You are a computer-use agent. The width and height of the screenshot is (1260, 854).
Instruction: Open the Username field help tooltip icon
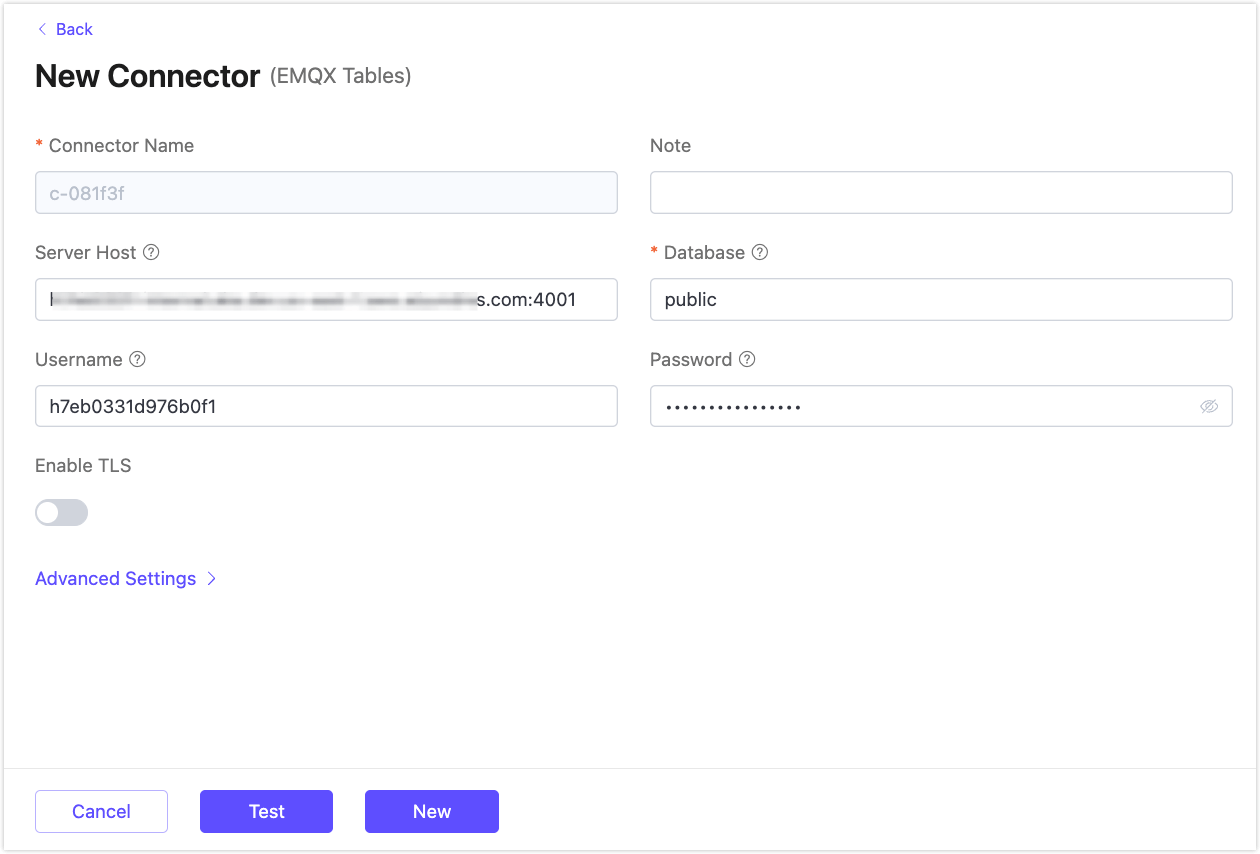pos(138,360)
